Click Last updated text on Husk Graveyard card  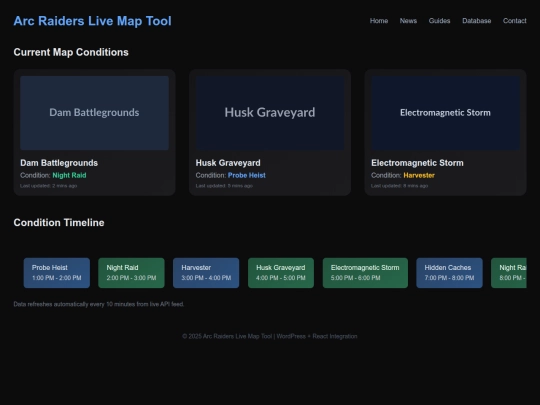(x=224, y=186)
